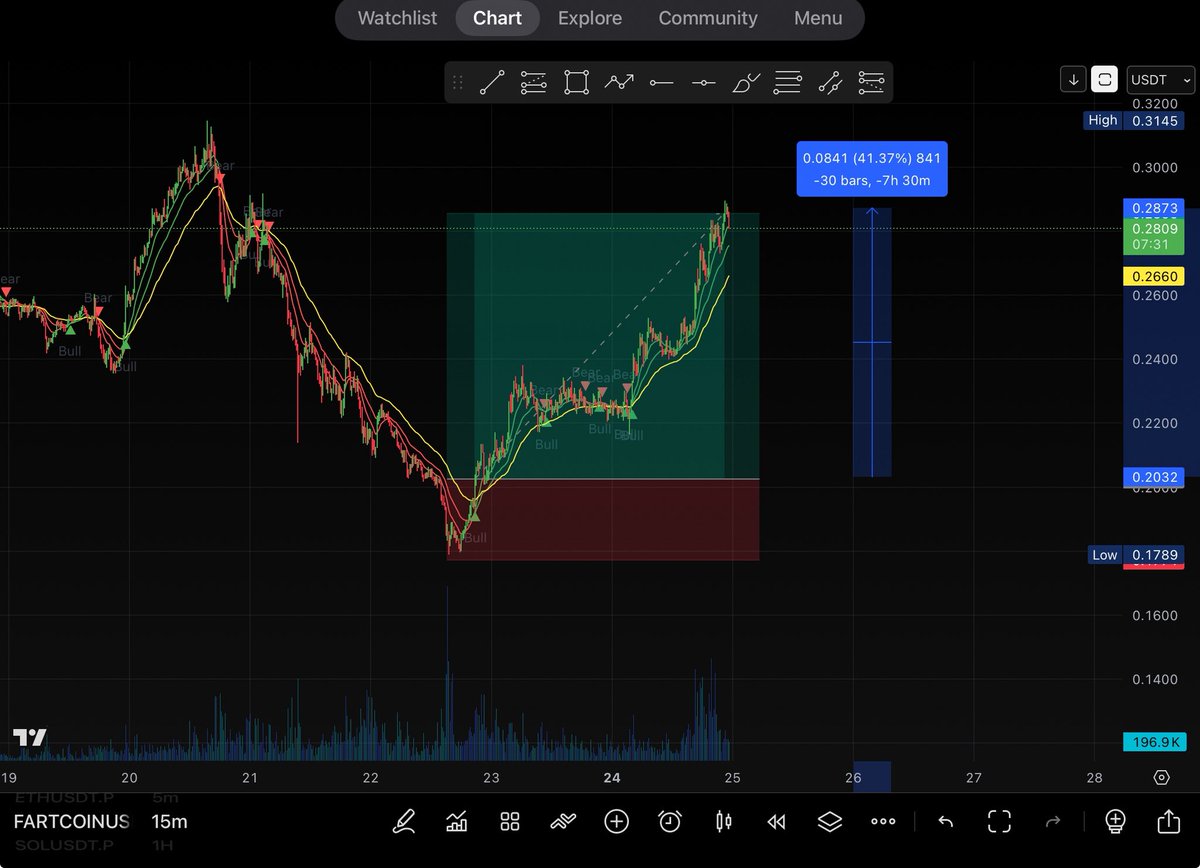Activate the Bar Replay rewind icon
Viewport: 1200px width, 868px height.
coord(776,821)
